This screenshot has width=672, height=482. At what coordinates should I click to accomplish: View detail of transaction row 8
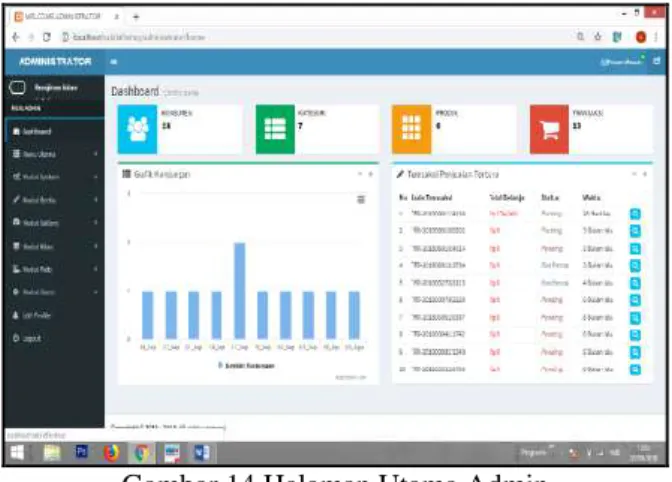tap(635, 335)
